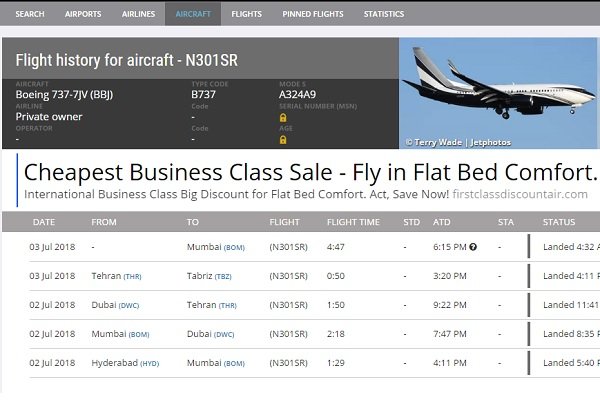This screenshot has height=400, width=600.
Task: Click the STATUS column header
Action: [x=559, y=222]
